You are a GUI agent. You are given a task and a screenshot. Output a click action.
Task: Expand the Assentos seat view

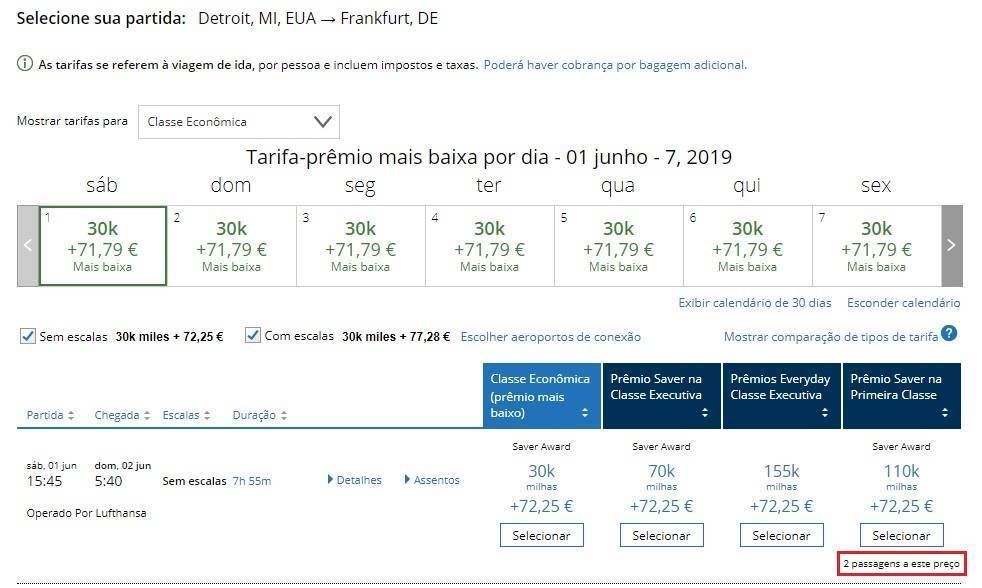tap(432, 480)
